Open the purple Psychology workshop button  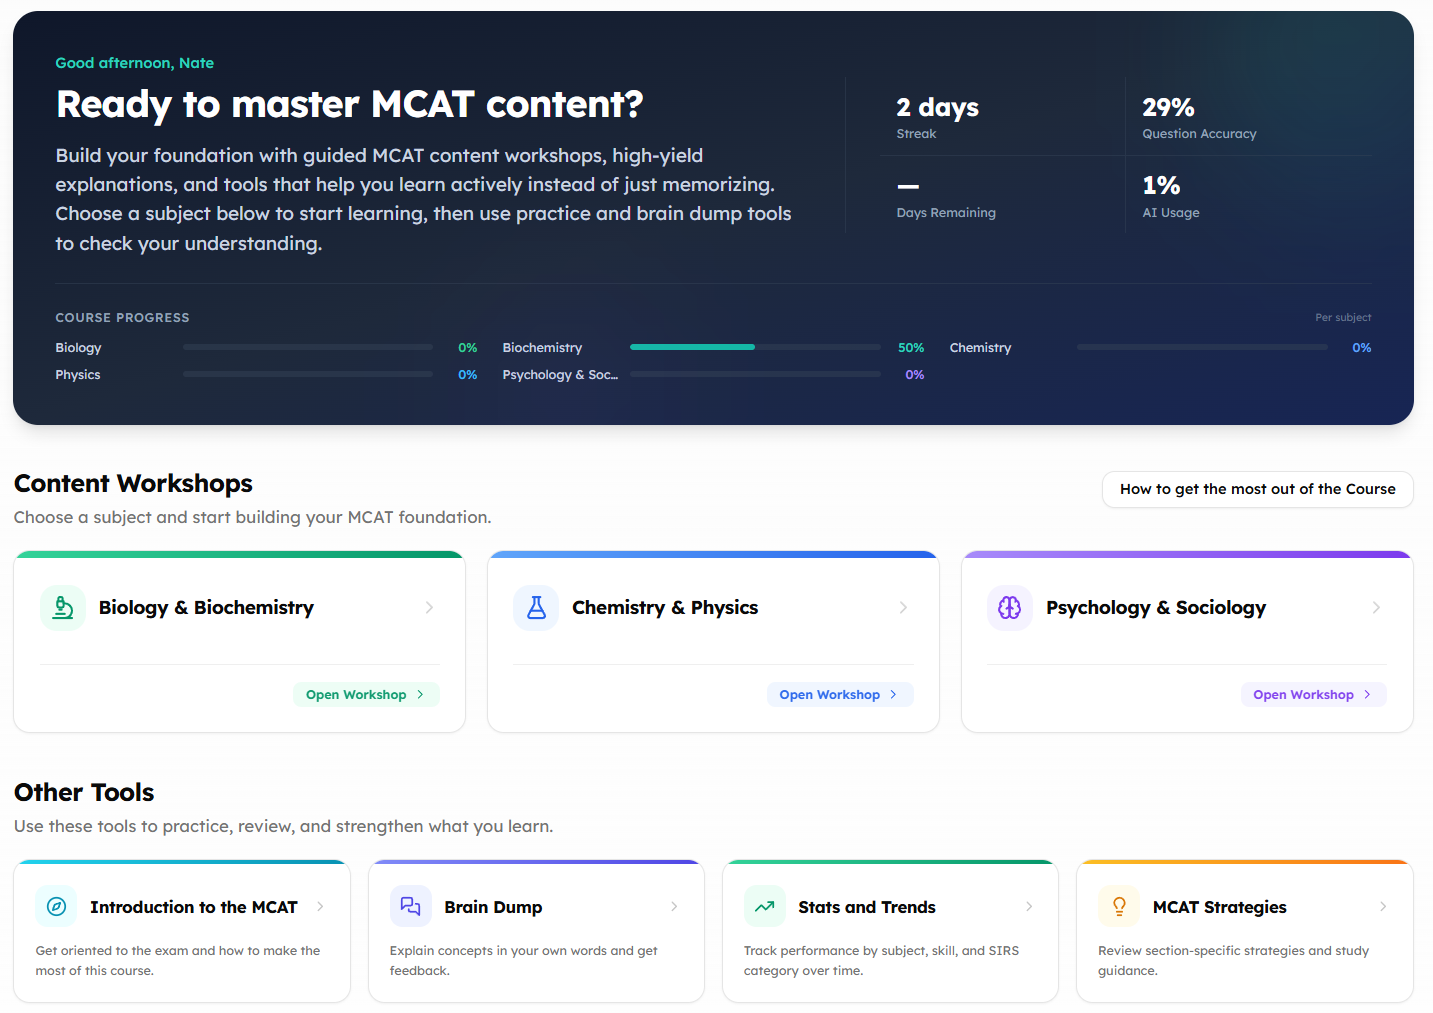(1313, 695)
